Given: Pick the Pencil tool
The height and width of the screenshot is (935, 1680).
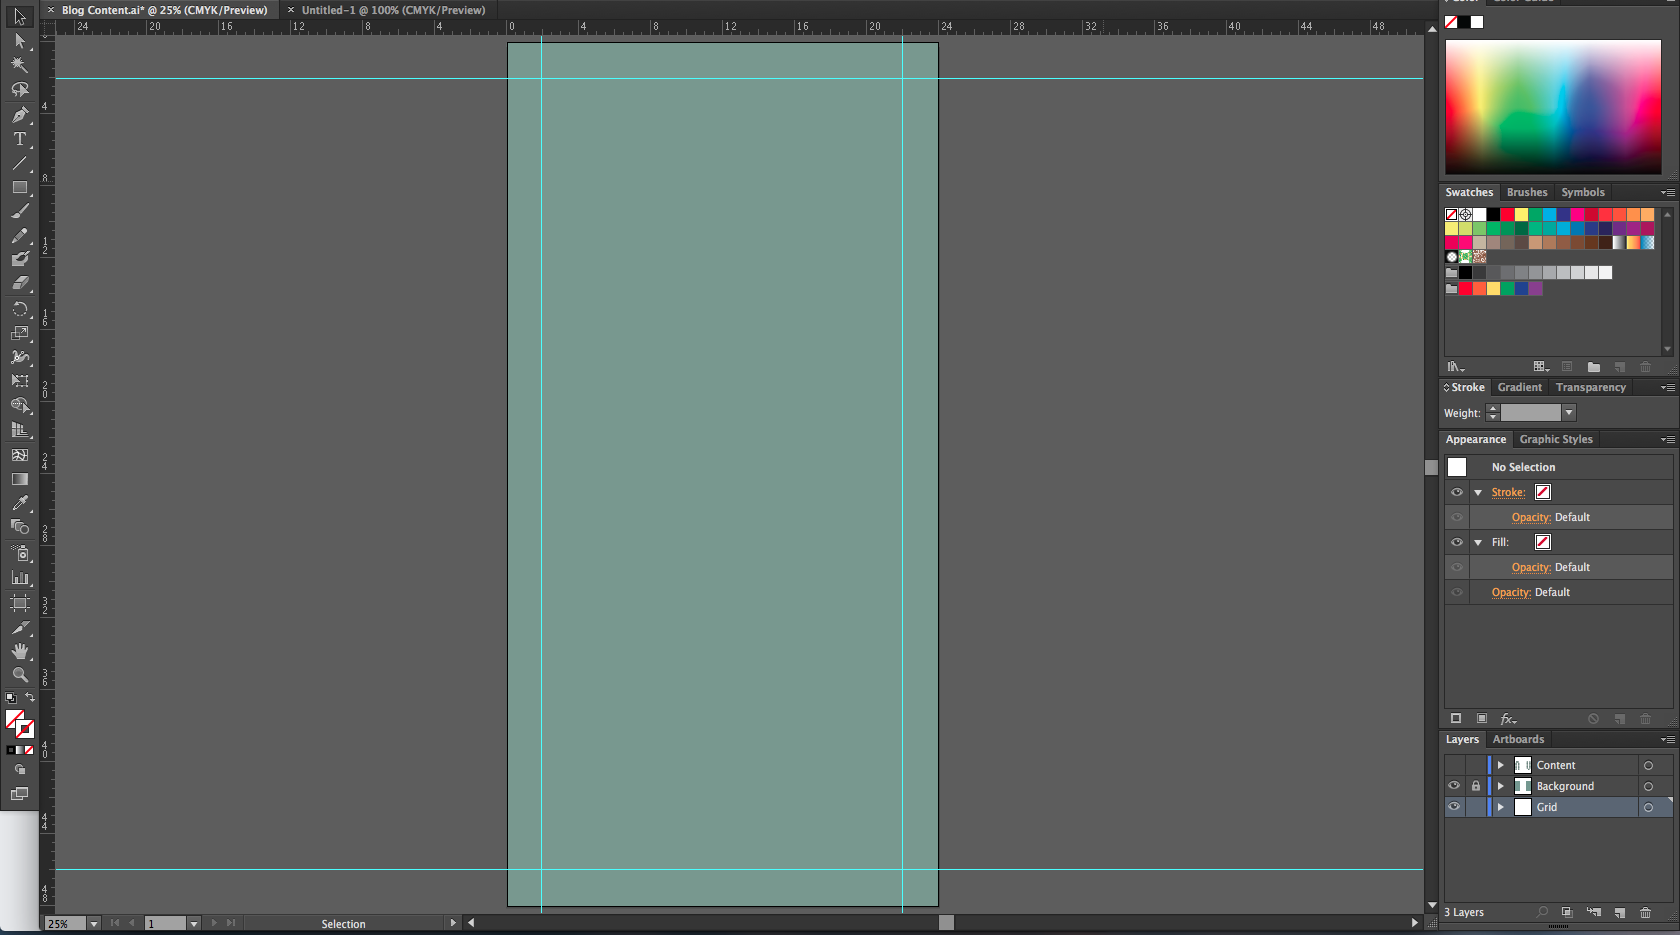Looking at the screenshot, I should pyautogui.click(x=19, y=236).
